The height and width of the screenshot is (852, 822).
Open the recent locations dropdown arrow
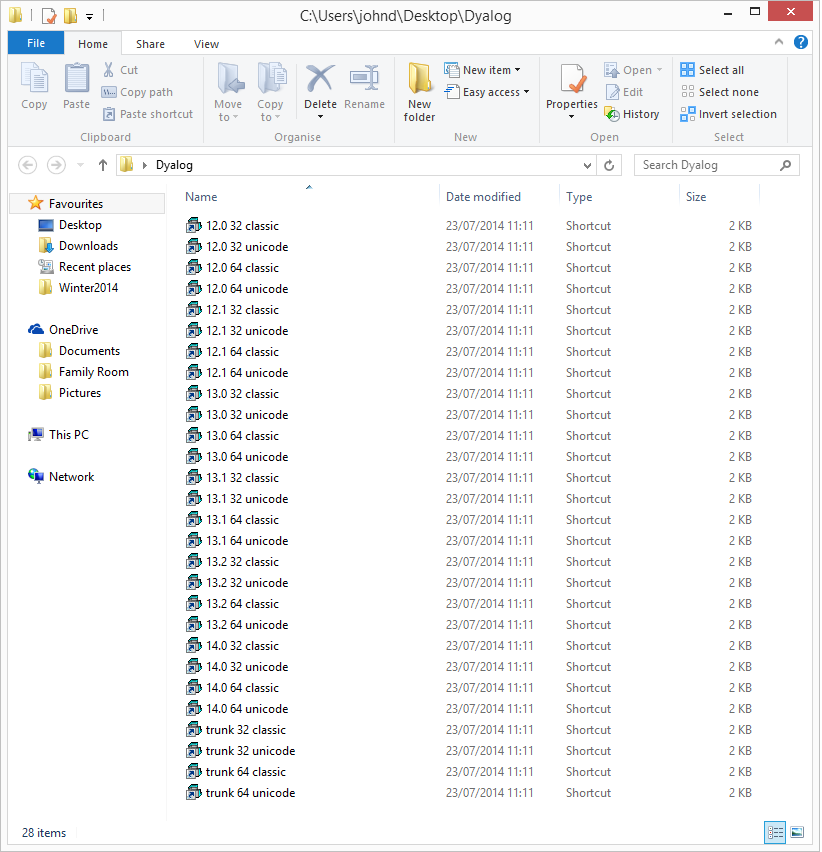[x=80, y=165]
